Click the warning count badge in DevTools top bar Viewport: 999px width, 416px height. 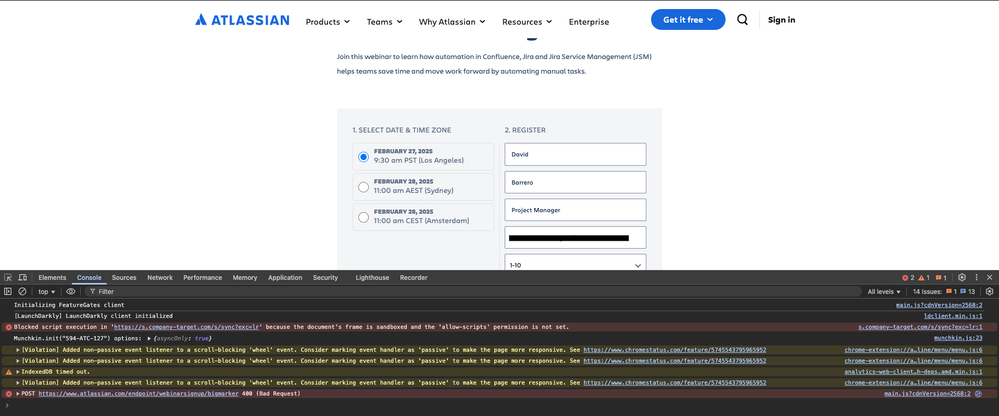[924, 278]
